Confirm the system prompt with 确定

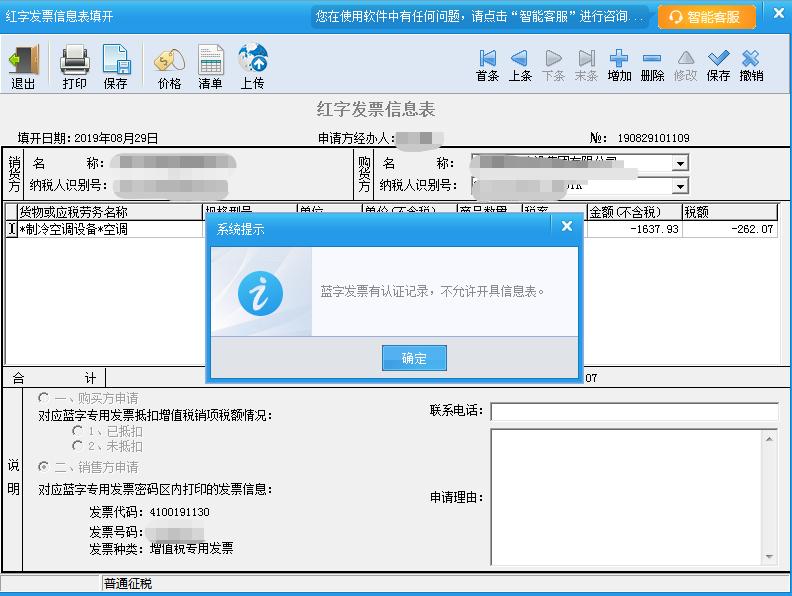414,358
